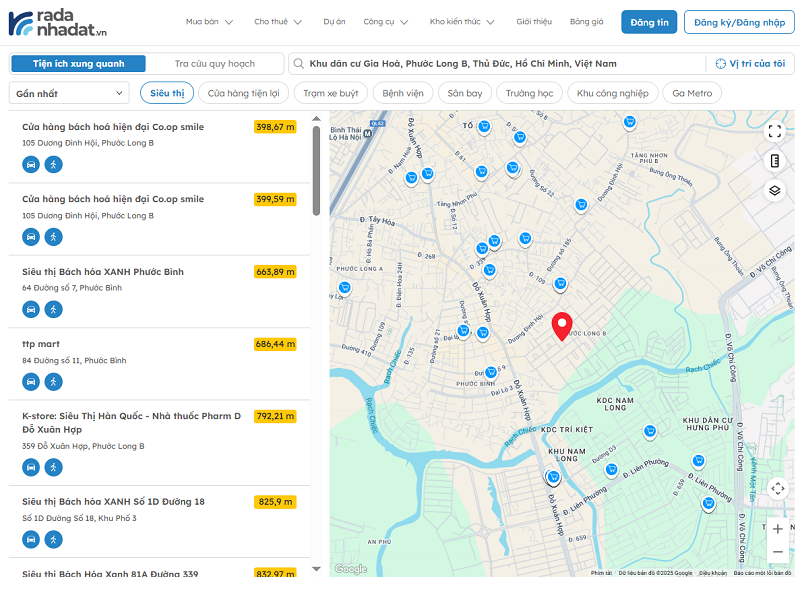Select Siêu thị Bách hóa XANH Phước Bình result
Viewport: 800px width, 589px height.
[103, 272]
